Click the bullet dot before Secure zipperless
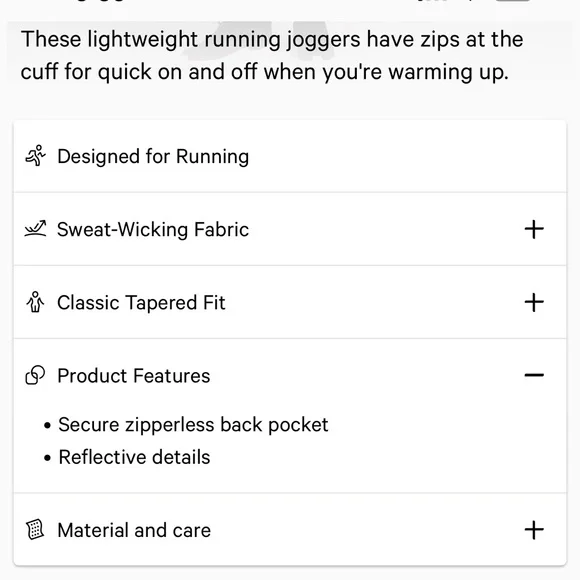Viewport: 580px width, 580px height. pyautogui.click(x=47, y=425)
